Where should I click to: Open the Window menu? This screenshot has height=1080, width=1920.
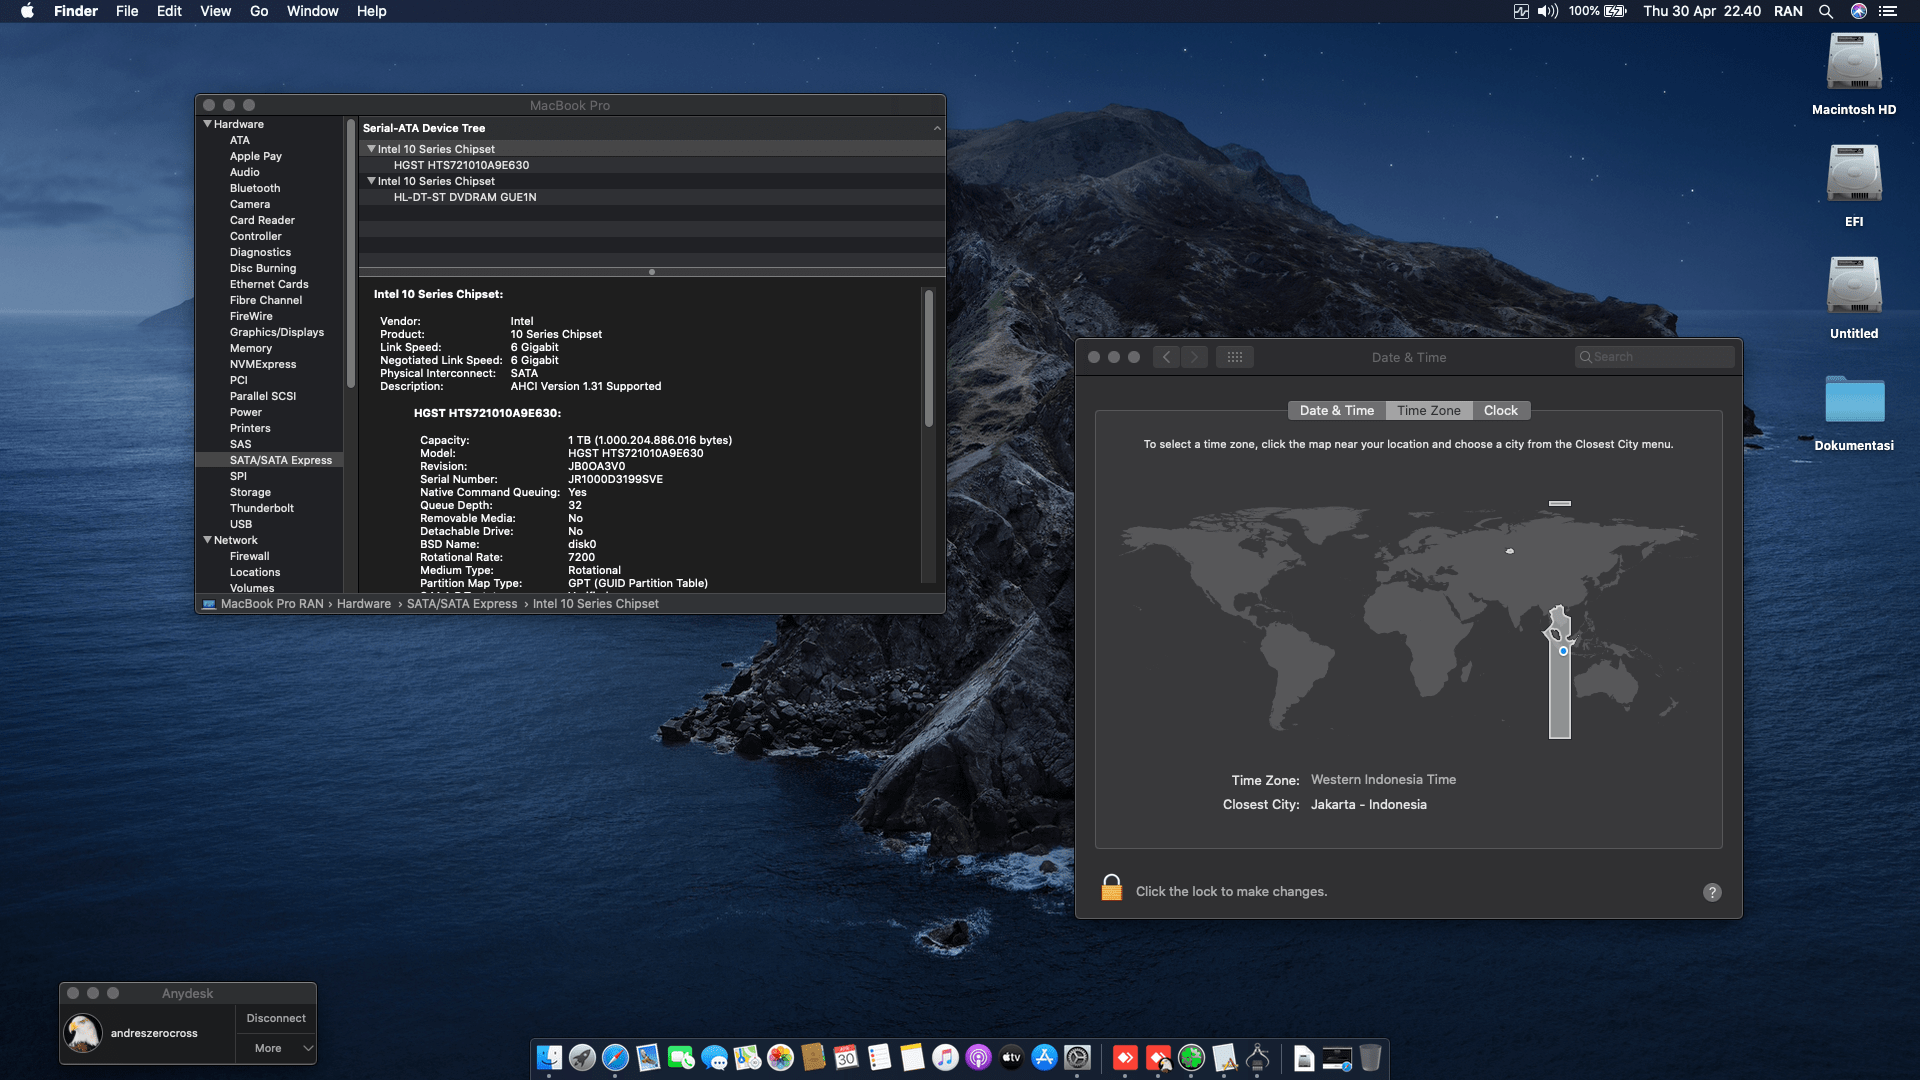tap(312, 11)
